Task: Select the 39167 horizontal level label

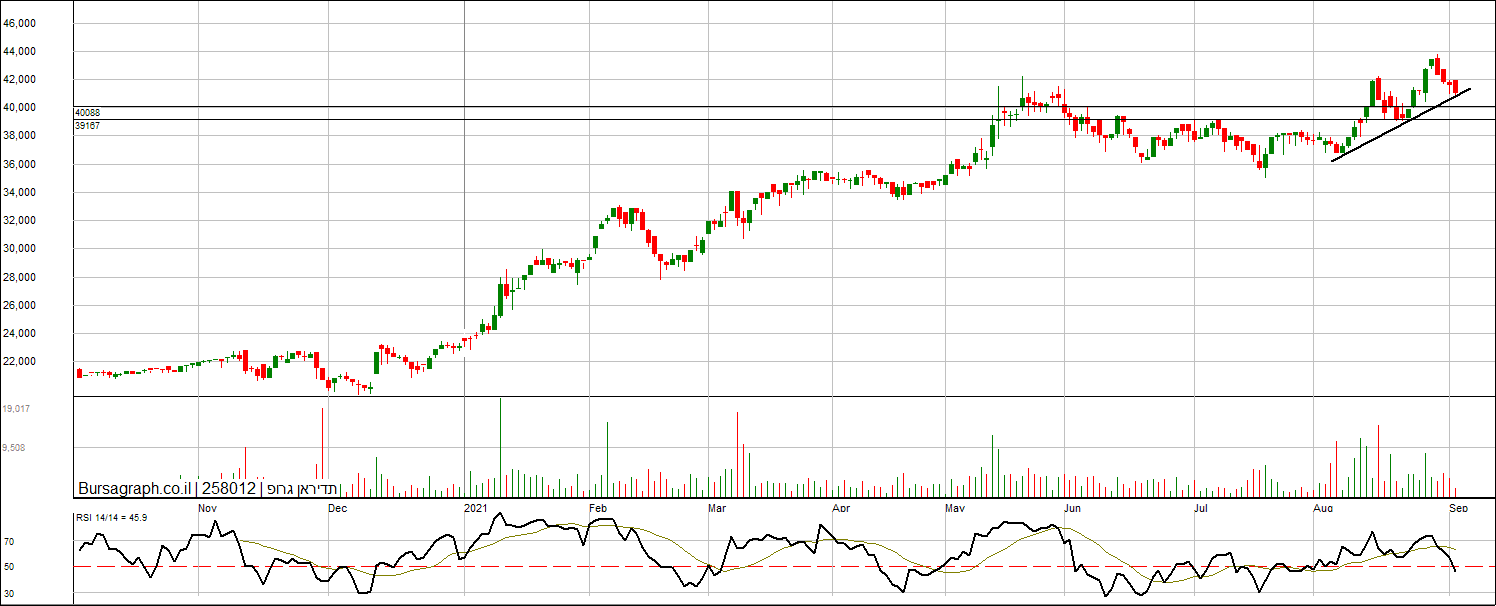Action: click(x=87, y=126)
